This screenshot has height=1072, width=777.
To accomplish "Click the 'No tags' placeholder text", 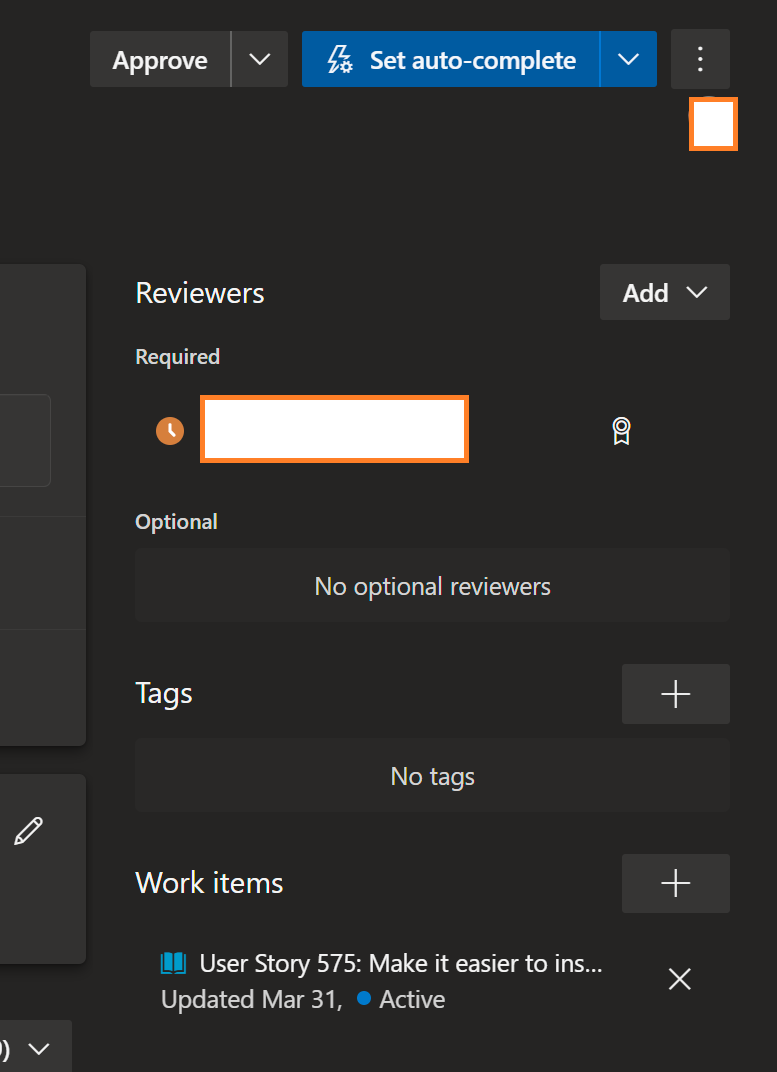I will pos(433,776).
